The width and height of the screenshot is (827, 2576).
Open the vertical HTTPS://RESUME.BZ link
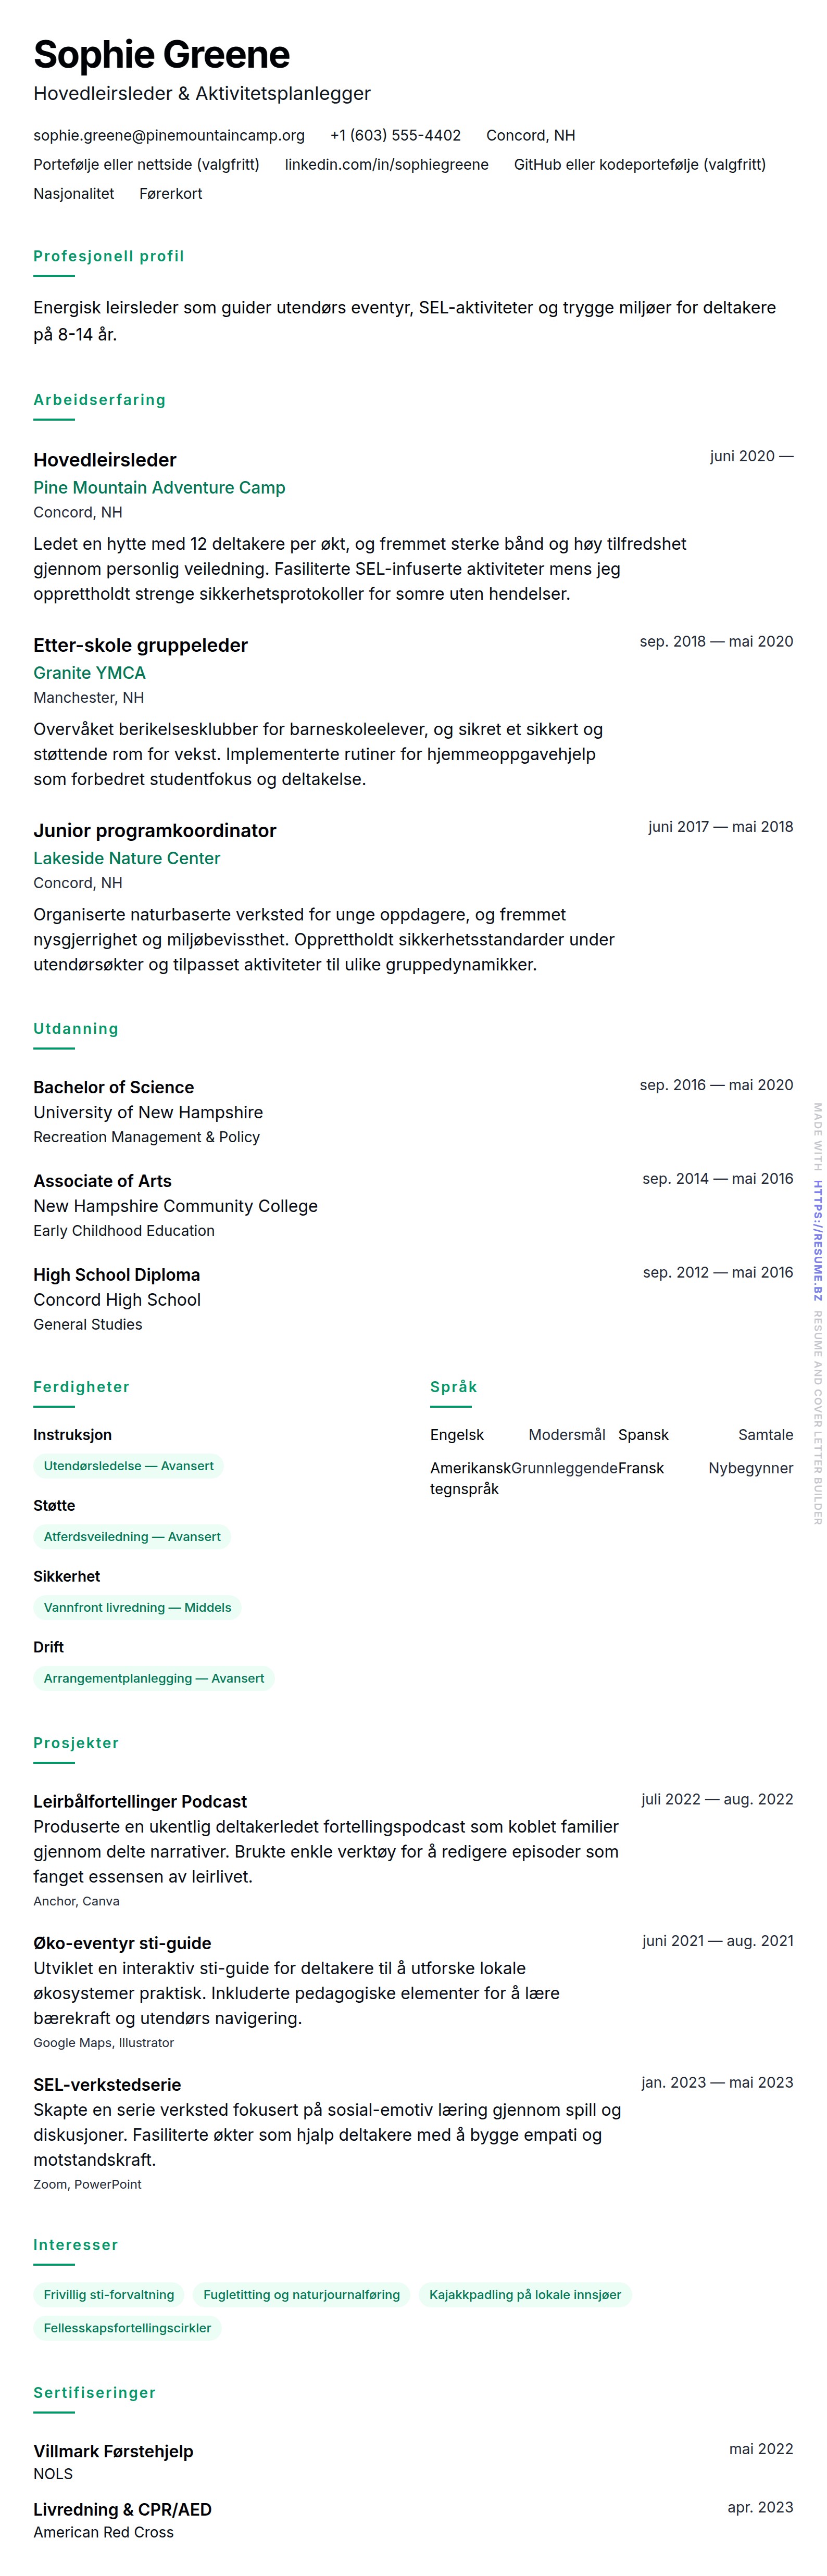[x=817, y=1240]
